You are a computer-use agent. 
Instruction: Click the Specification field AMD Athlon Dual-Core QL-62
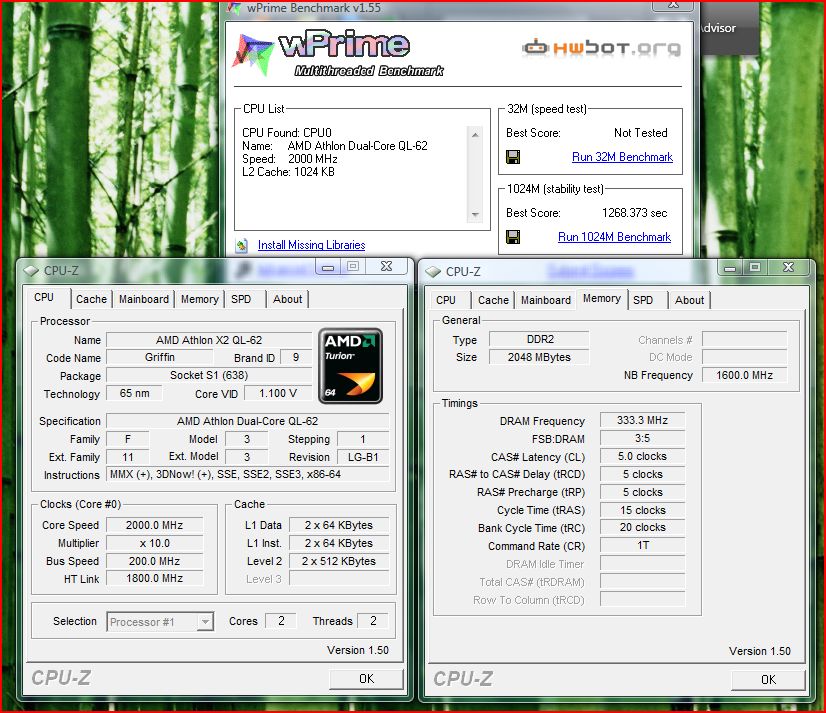[248, 421]
